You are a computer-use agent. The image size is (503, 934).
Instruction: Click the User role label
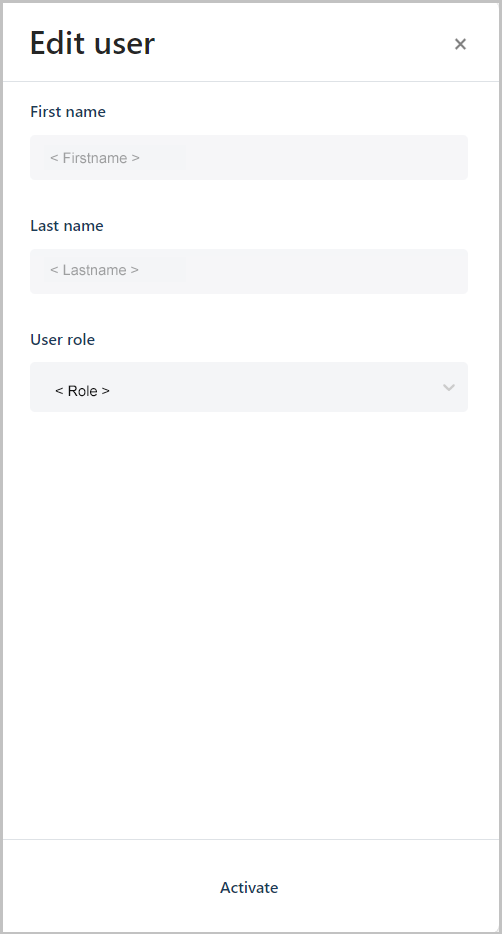pos(63,339)
